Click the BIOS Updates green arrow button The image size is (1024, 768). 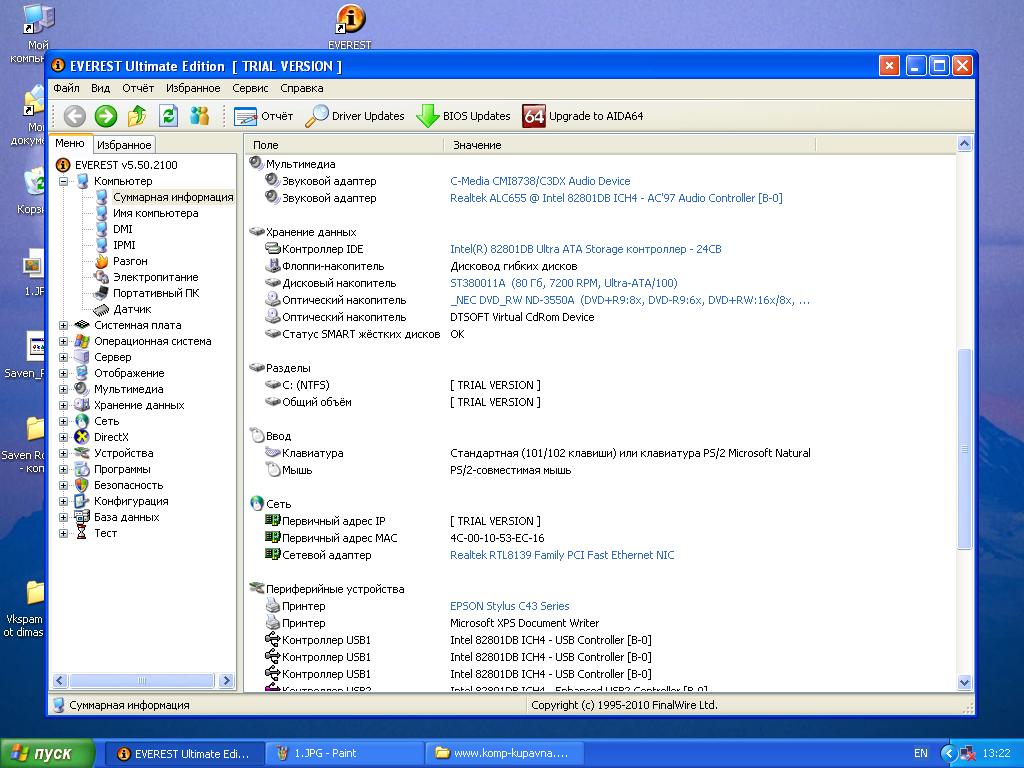(464, 116)
